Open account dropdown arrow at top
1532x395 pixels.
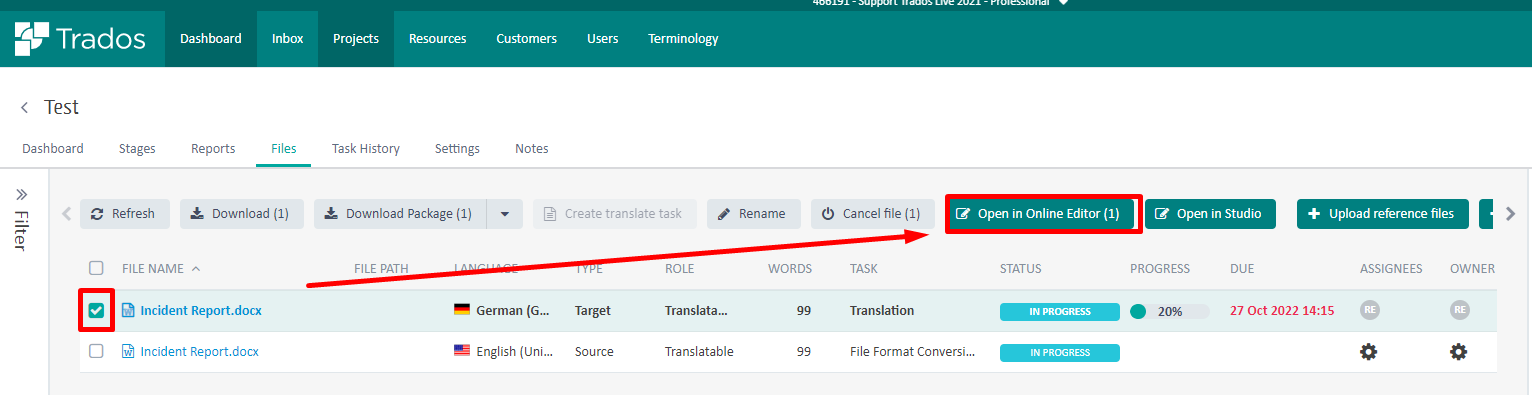pos(1063,3)
